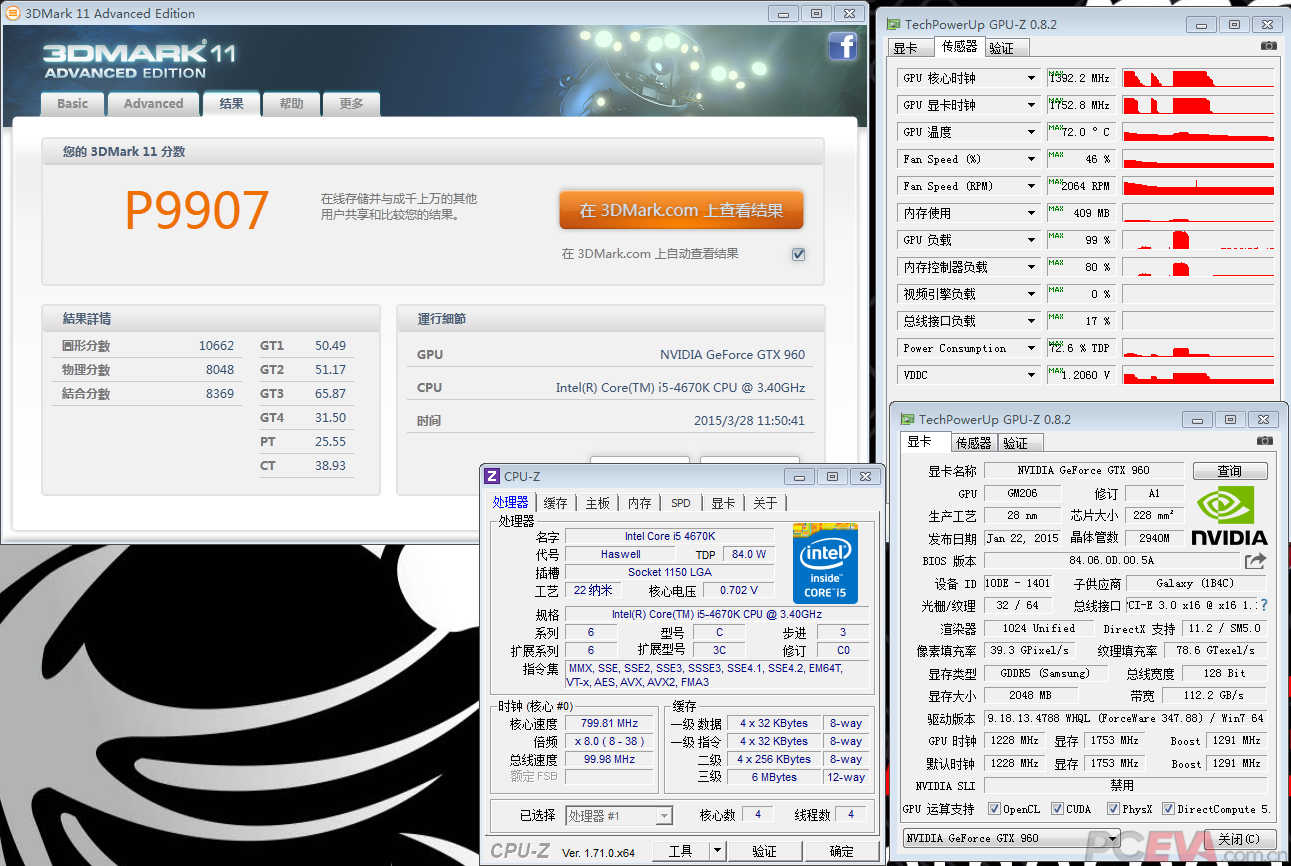Switch to 缓存 tab in CPU-Z

click(x=555, y=503)
